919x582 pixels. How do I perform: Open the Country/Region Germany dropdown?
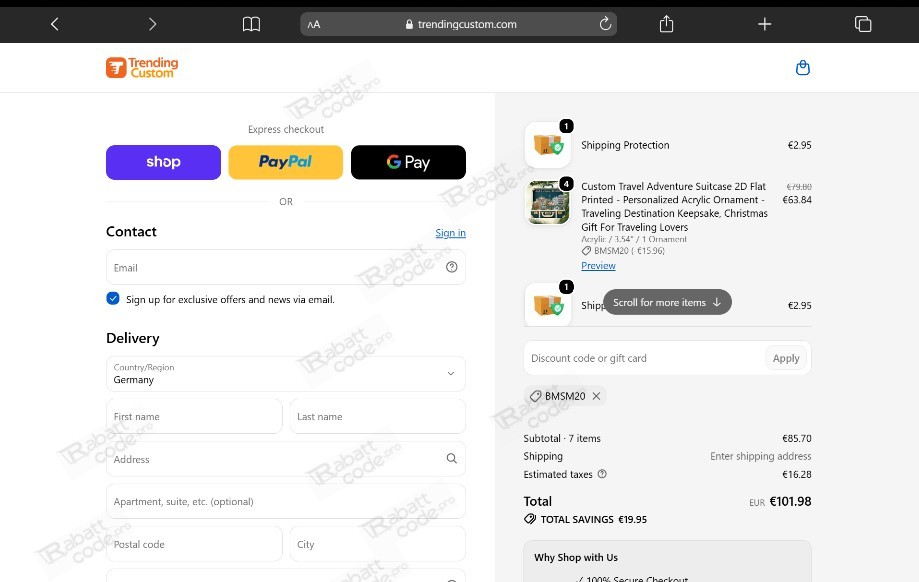pos(285,374)
